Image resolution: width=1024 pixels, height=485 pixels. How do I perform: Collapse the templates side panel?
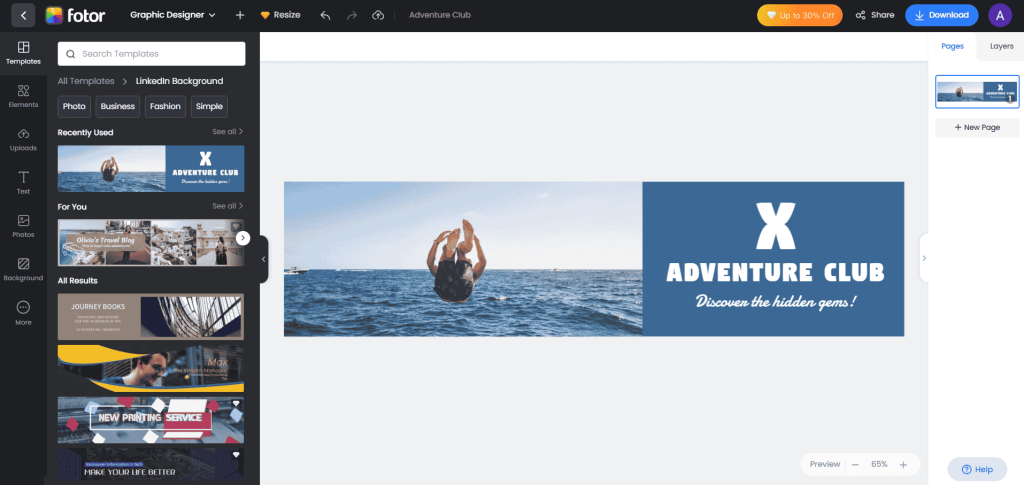pos(263,259)
